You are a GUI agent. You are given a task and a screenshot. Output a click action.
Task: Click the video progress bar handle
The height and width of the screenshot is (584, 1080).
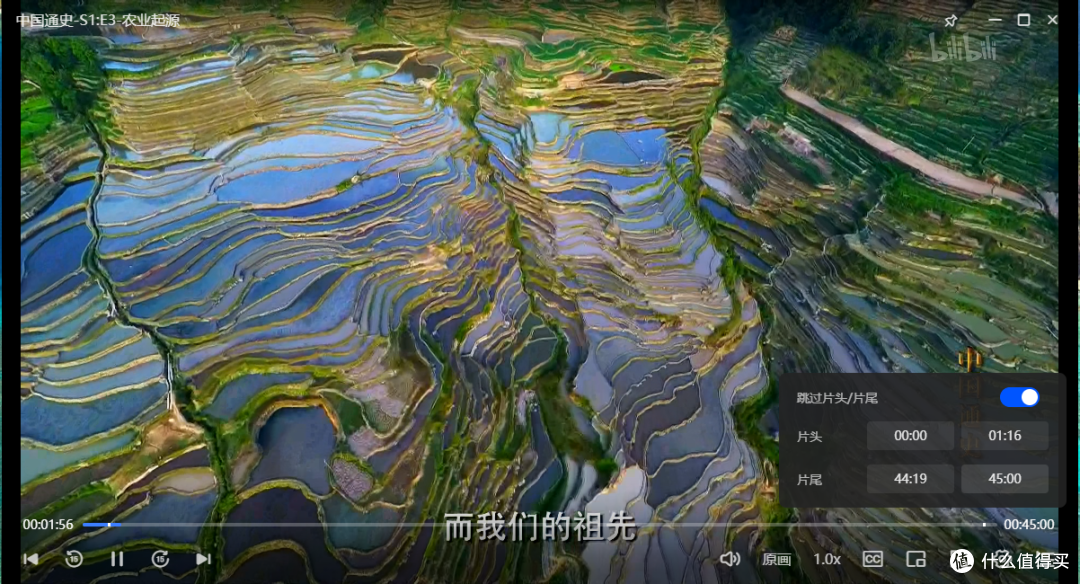[x=109, y=525]
